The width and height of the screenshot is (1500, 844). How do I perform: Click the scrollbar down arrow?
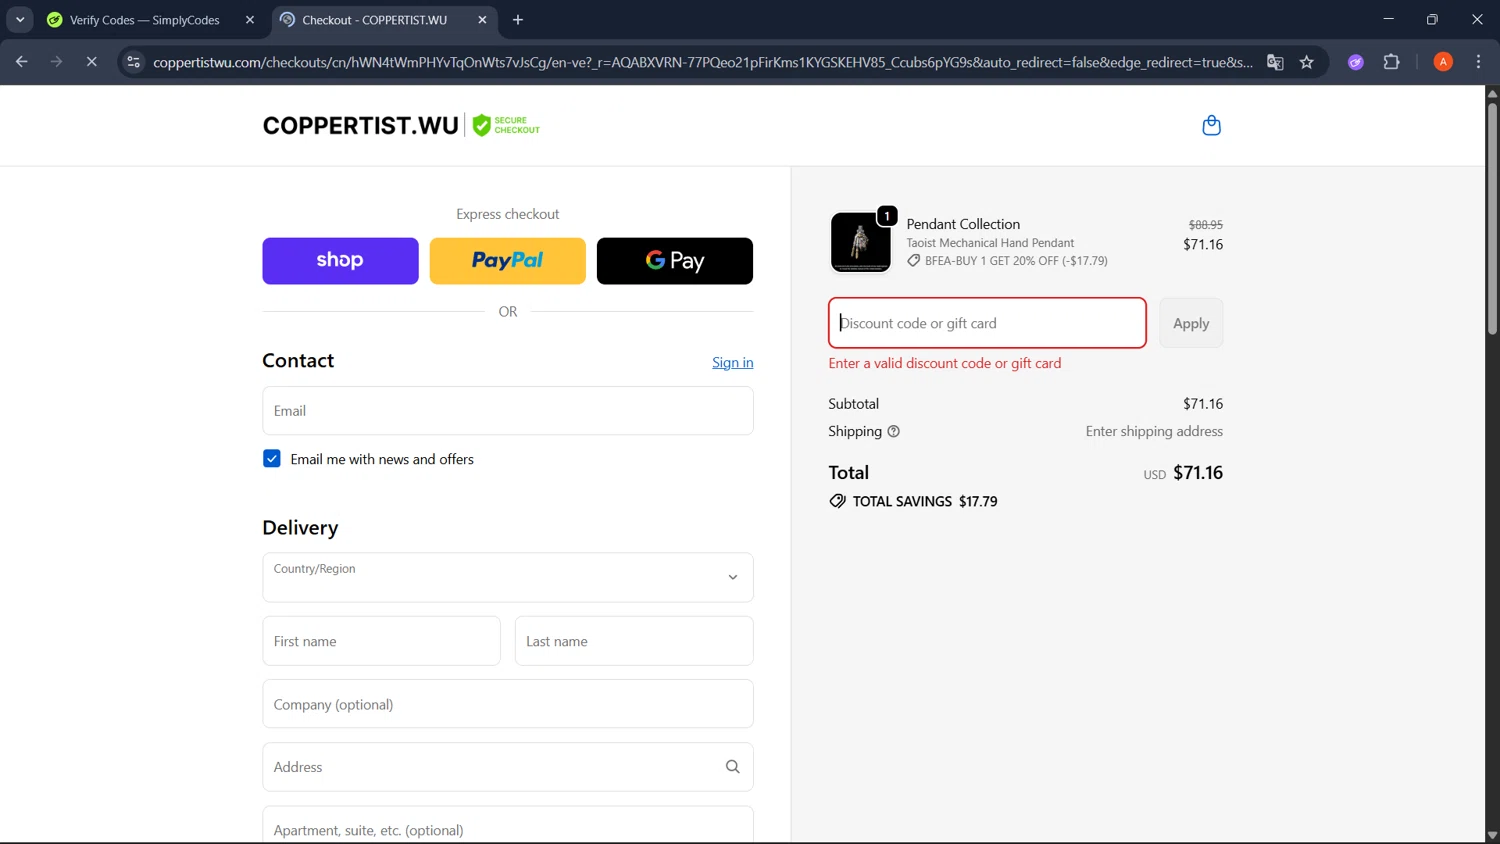coord(1492,835)
